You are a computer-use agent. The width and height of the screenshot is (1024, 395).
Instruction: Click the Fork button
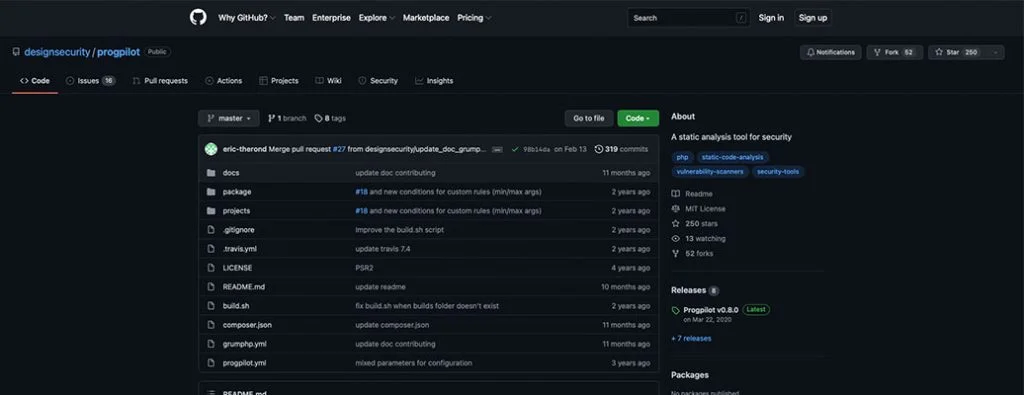point(895,52)
